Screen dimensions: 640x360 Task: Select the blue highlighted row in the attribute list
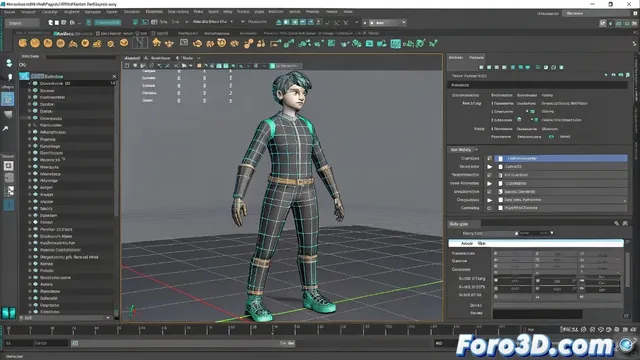tap(561, 158)
